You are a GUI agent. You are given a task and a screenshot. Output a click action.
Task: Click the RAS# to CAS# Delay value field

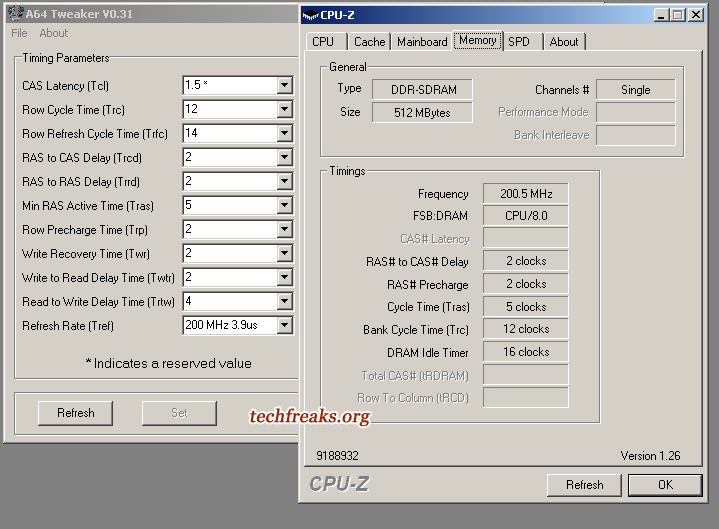tap(526, 261)
